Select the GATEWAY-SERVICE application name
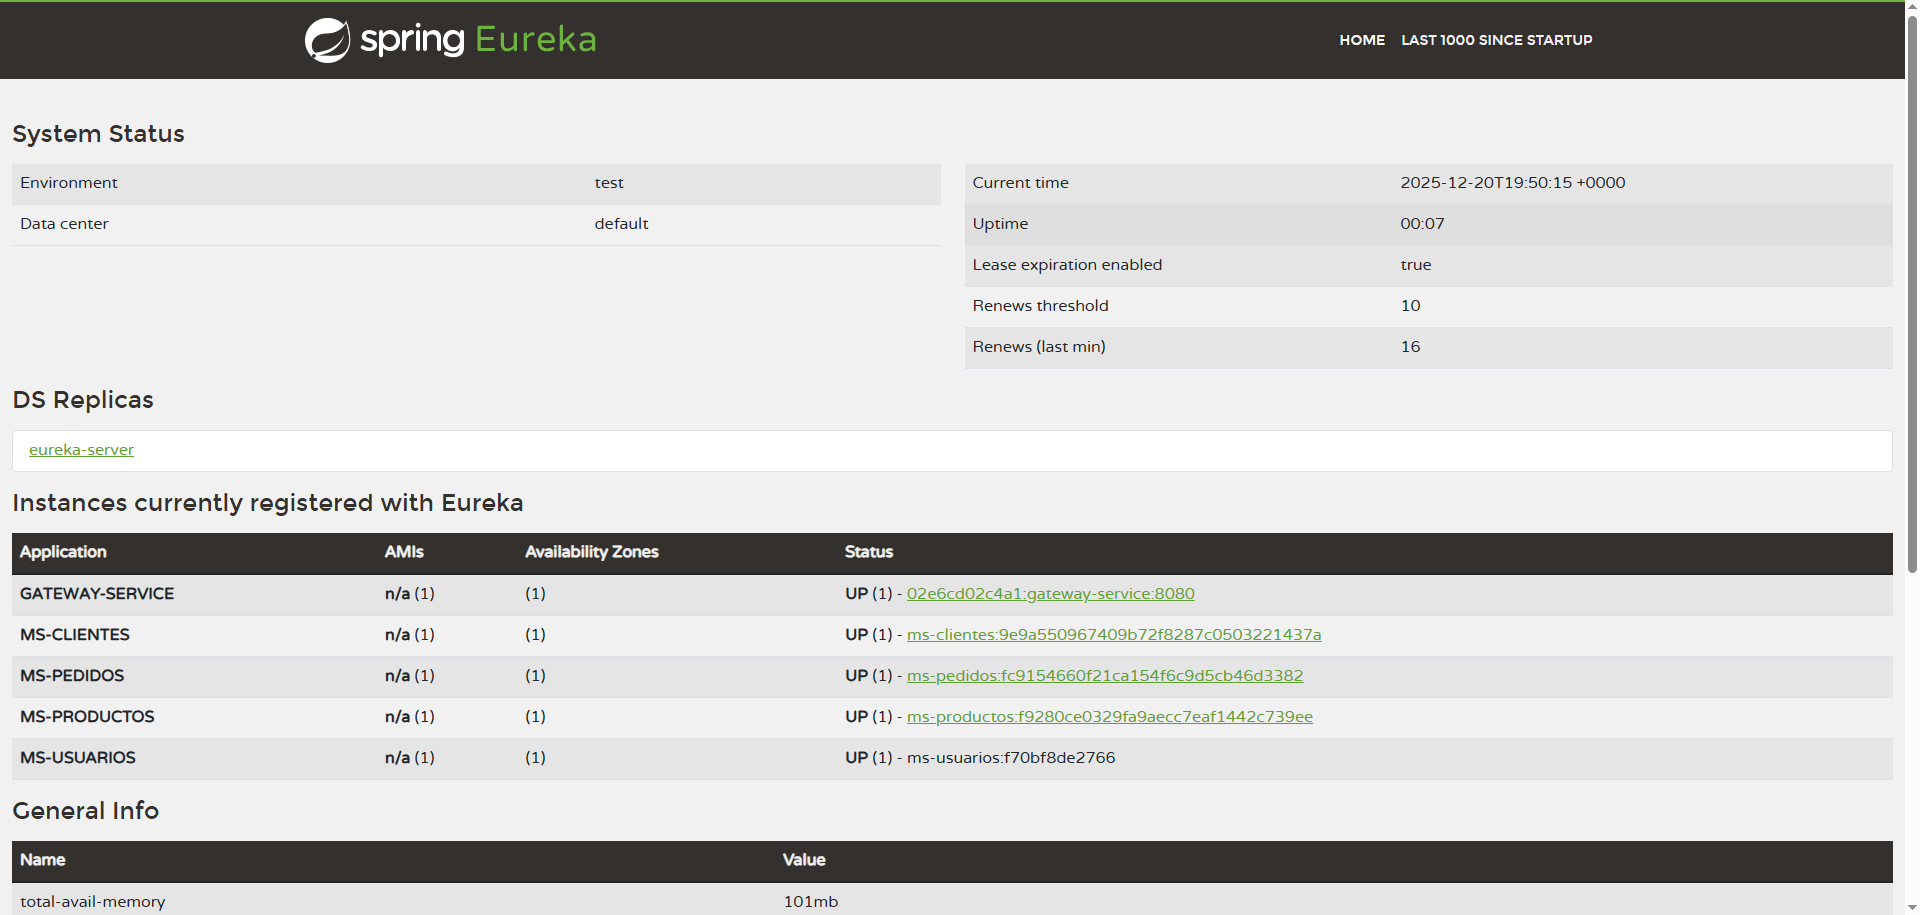Image resolution: width=1920 pixels, height=915 pixels. point(97,594)
